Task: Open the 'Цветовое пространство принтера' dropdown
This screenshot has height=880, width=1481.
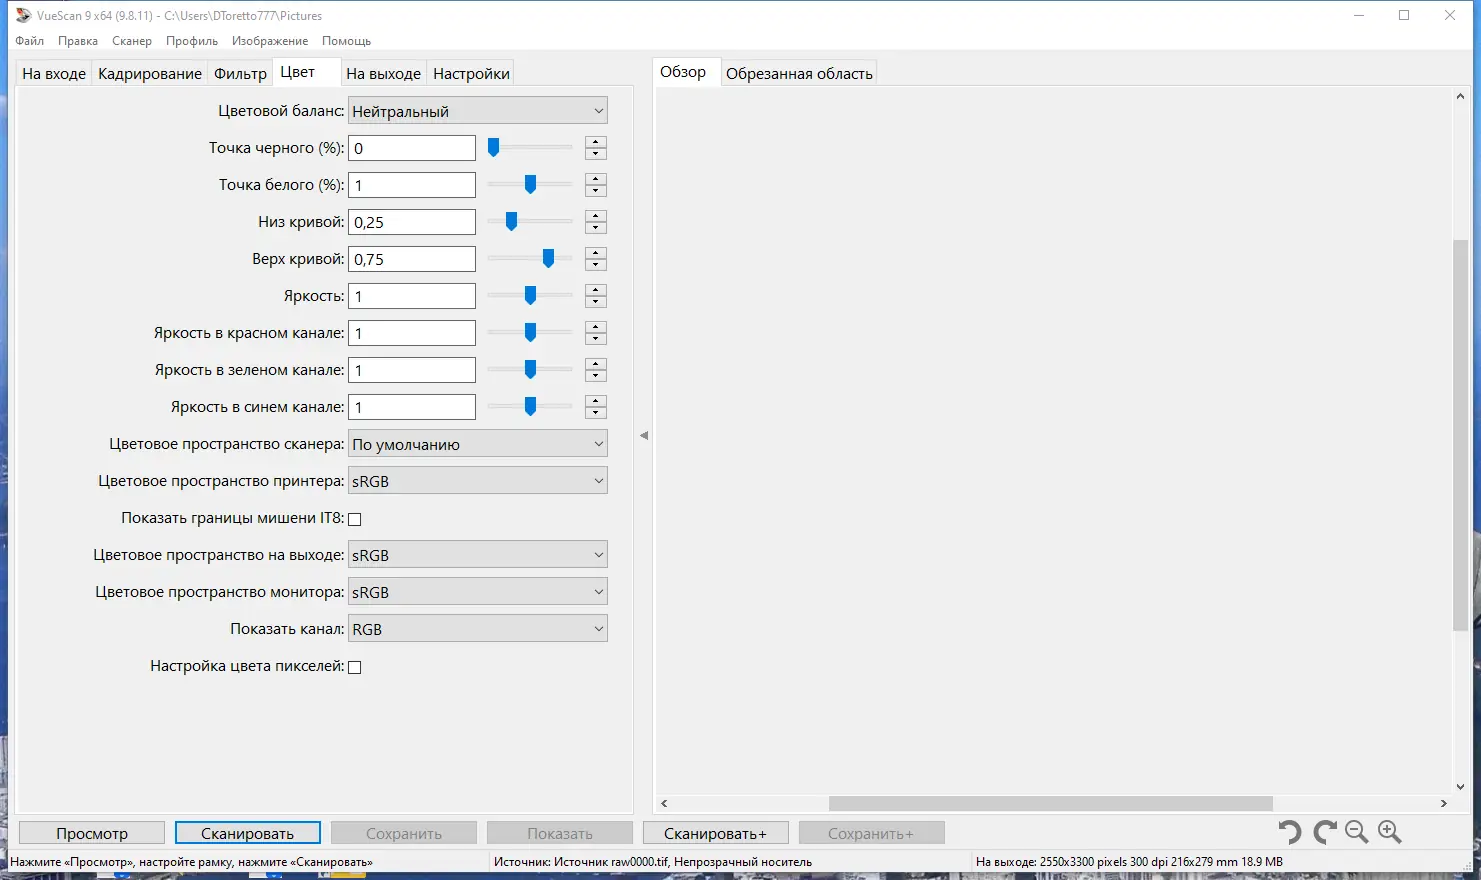Action: click(x=478, y=481)
